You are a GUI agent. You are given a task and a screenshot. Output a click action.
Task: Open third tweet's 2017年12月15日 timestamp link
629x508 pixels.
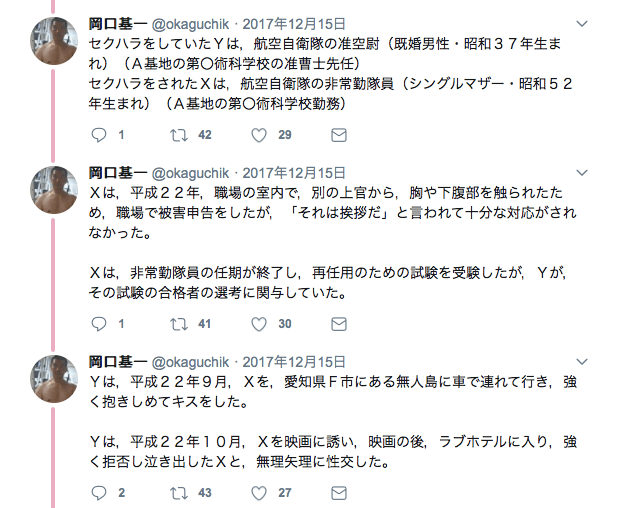coord(294,361)
